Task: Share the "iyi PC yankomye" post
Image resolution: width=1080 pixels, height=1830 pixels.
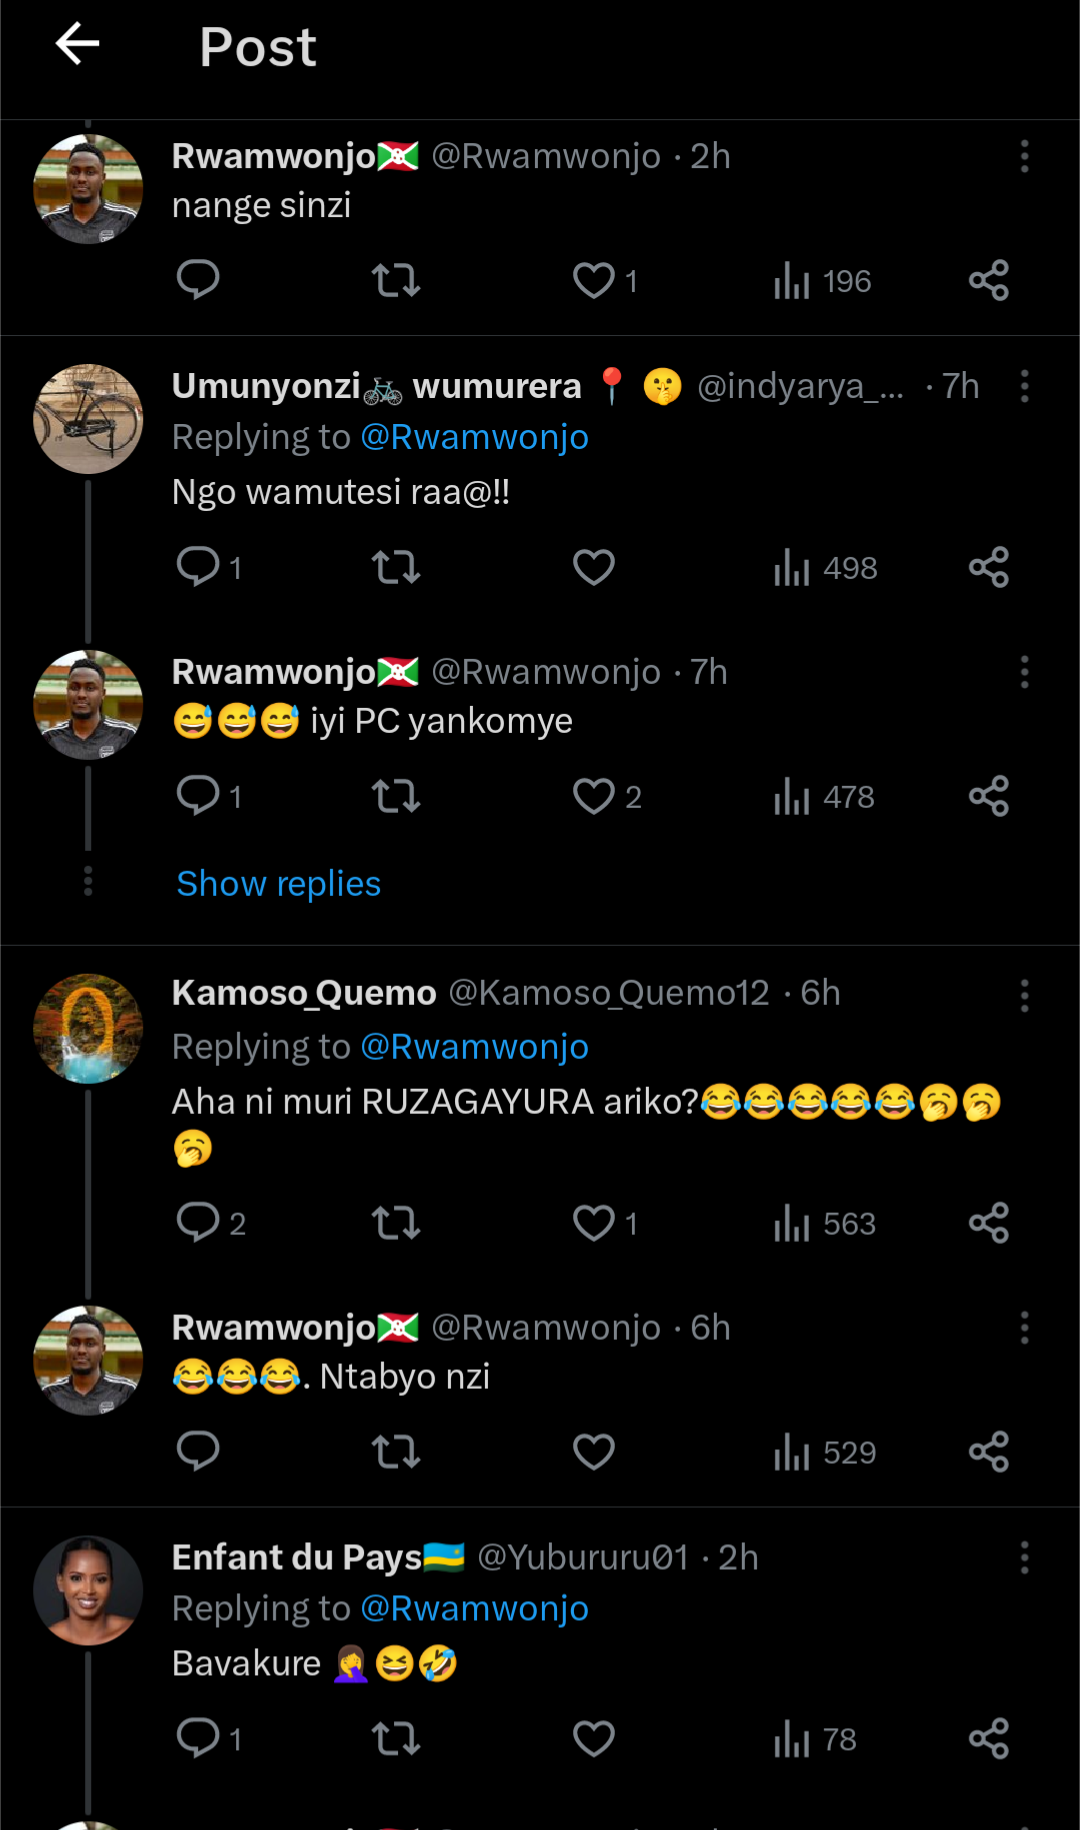Action: point(989,797)
